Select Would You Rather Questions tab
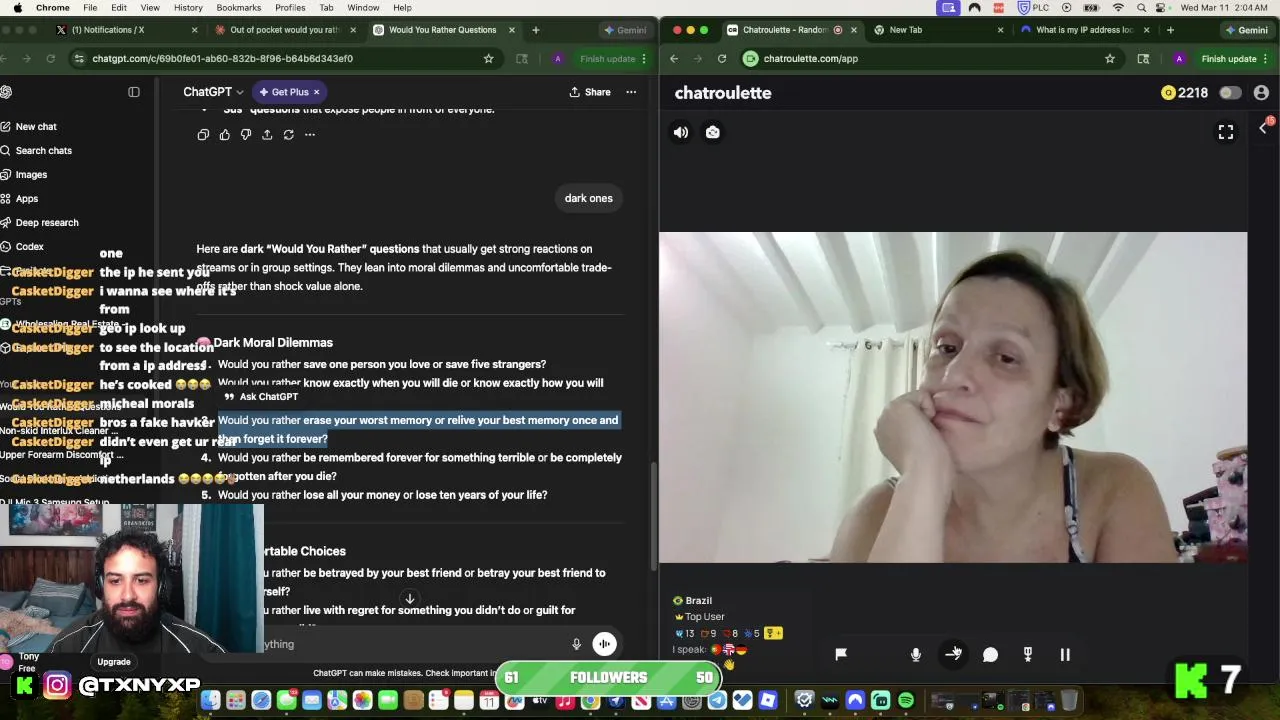The height and width of the screenshot is (720, 1280). tap(443, 30)
